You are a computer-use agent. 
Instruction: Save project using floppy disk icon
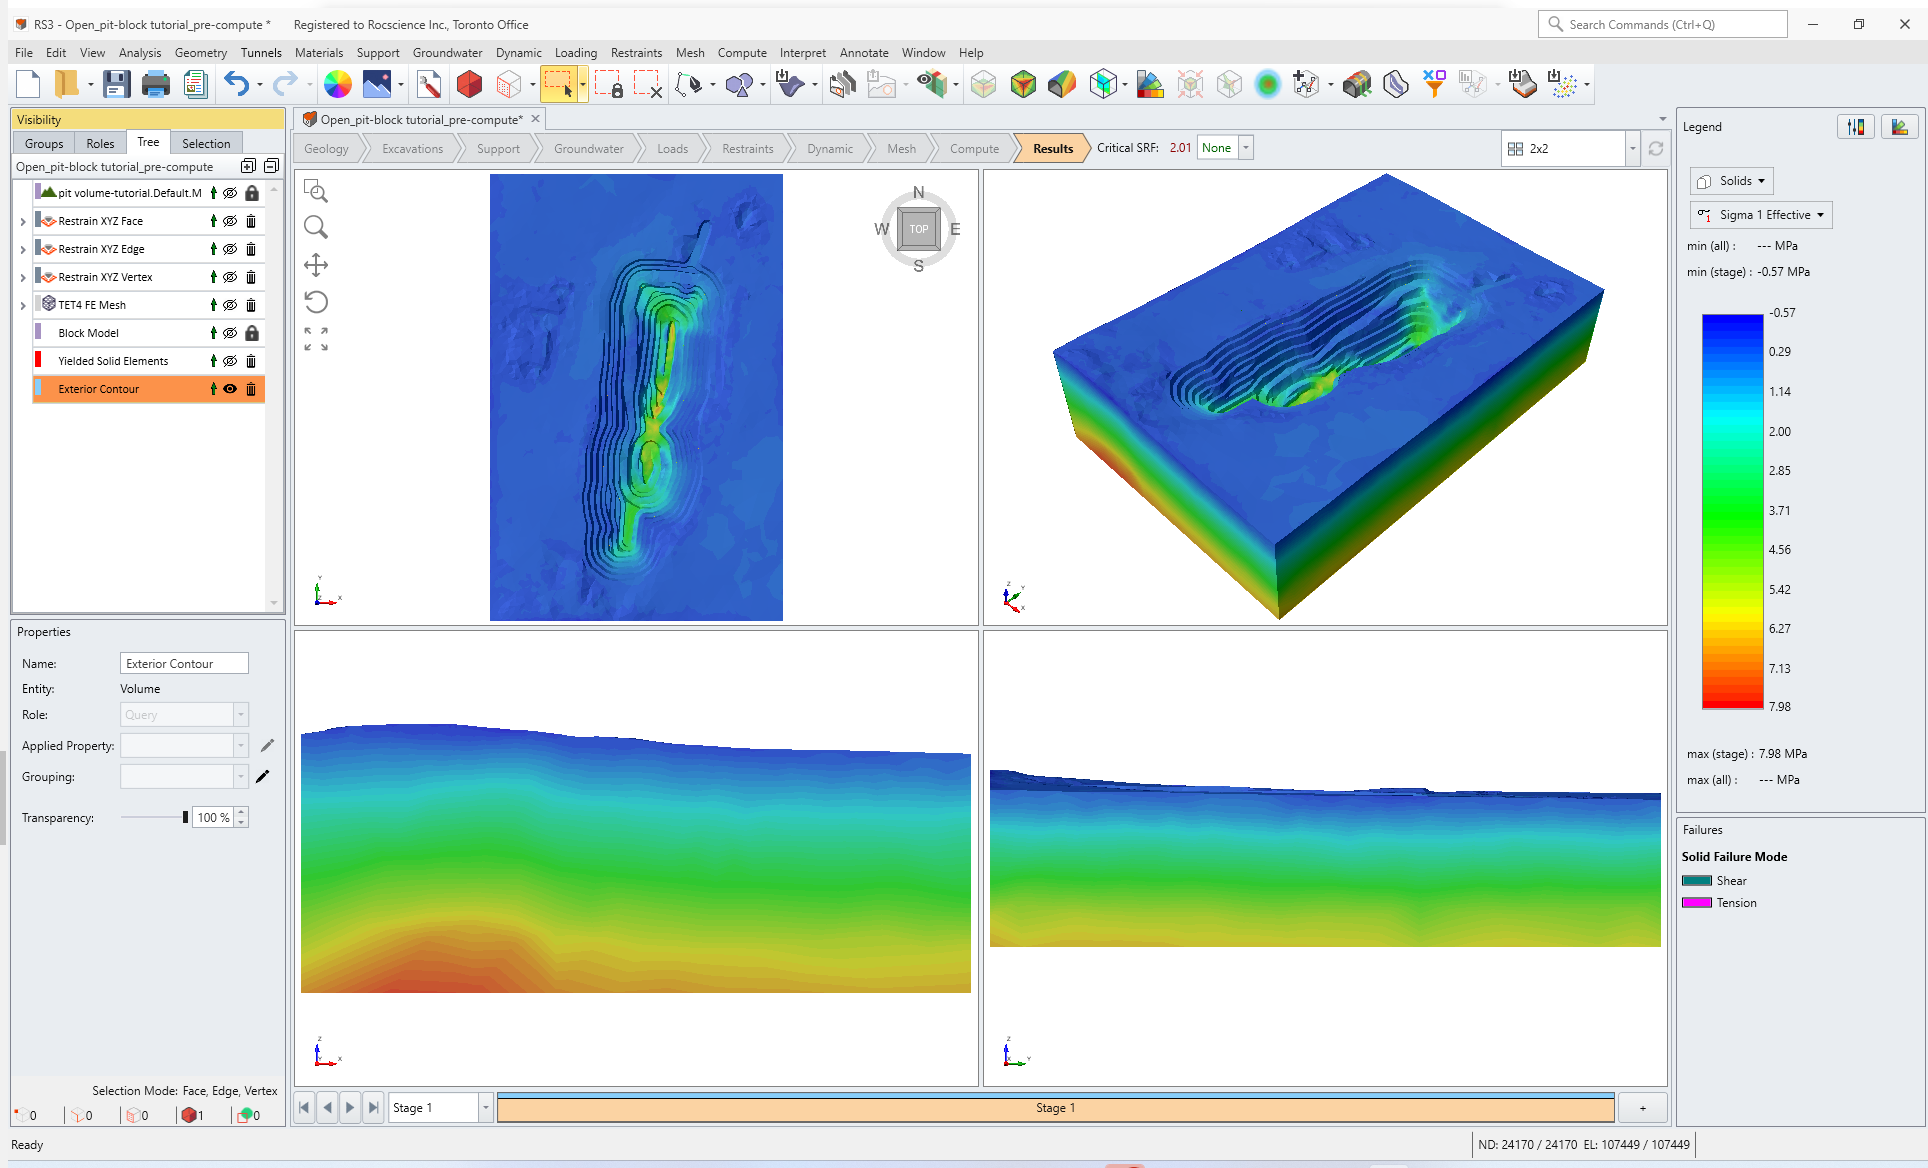point(117,85)
